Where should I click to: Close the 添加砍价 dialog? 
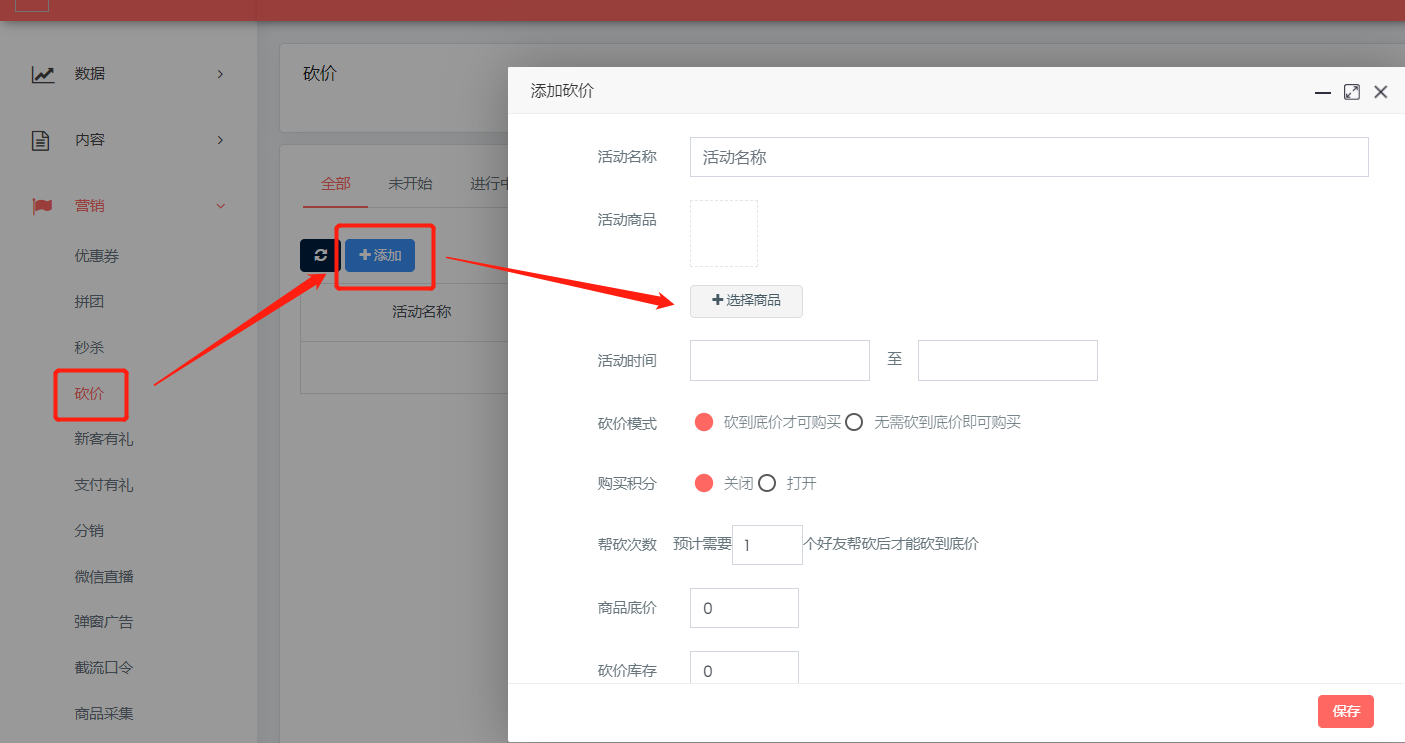point(1380,92)
